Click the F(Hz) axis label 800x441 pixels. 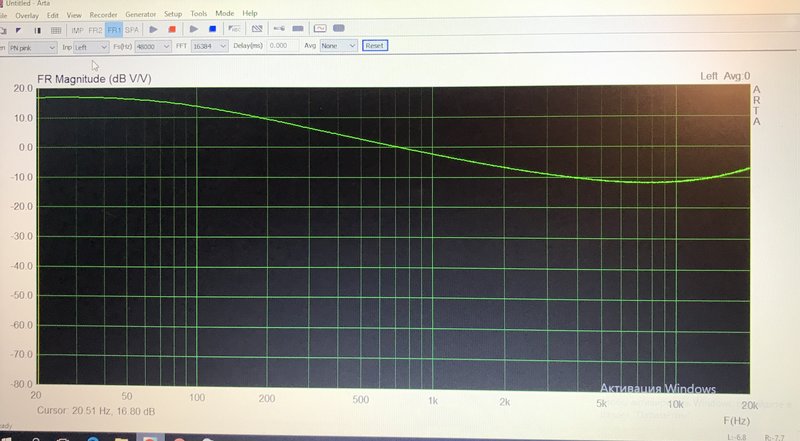point(737,421)
